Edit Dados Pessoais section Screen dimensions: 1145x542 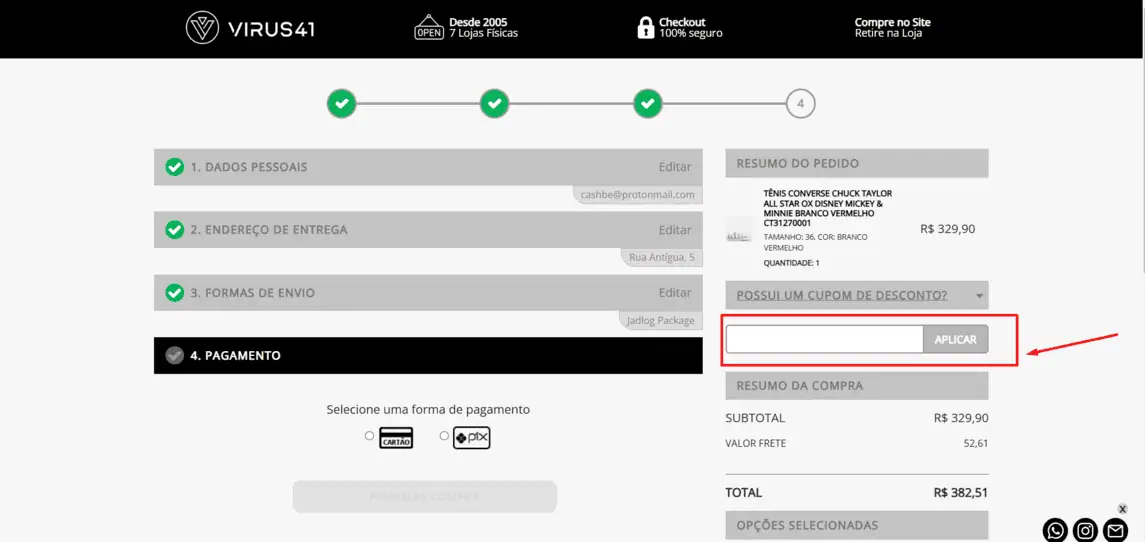(675, 167)
